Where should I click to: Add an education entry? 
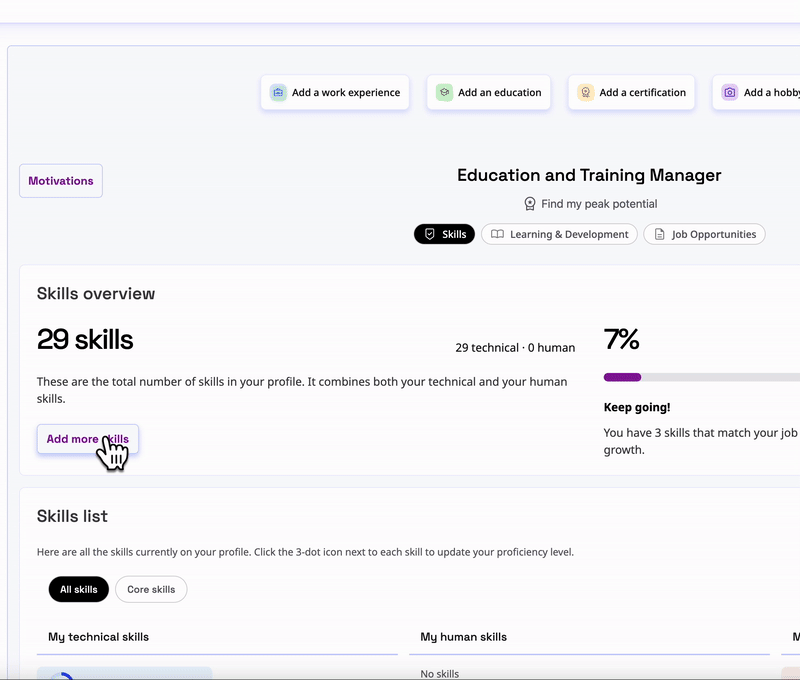pos(489,92)
